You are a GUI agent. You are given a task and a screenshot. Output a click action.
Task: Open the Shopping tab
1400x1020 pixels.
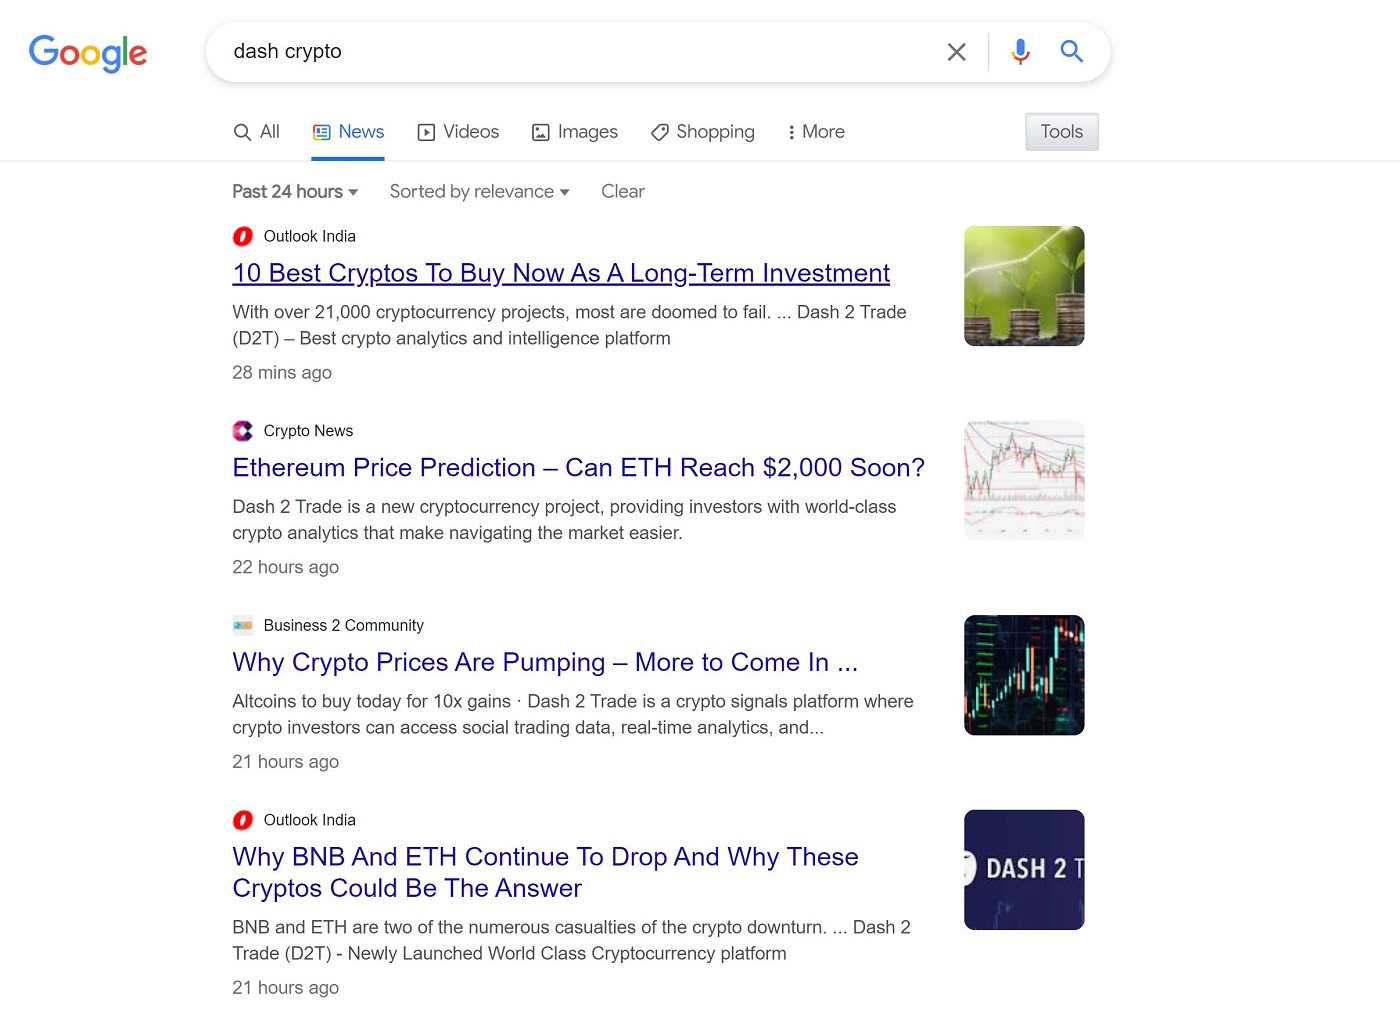(x=703, y=132)
